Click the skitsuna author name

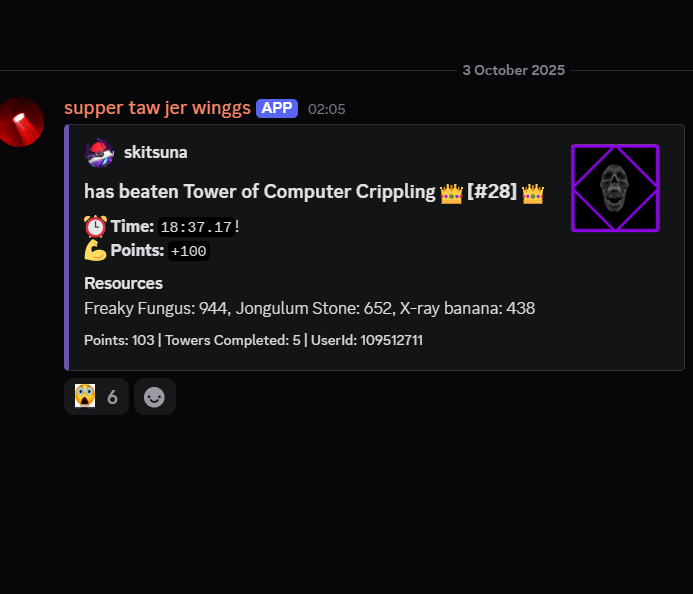[156, 152]
